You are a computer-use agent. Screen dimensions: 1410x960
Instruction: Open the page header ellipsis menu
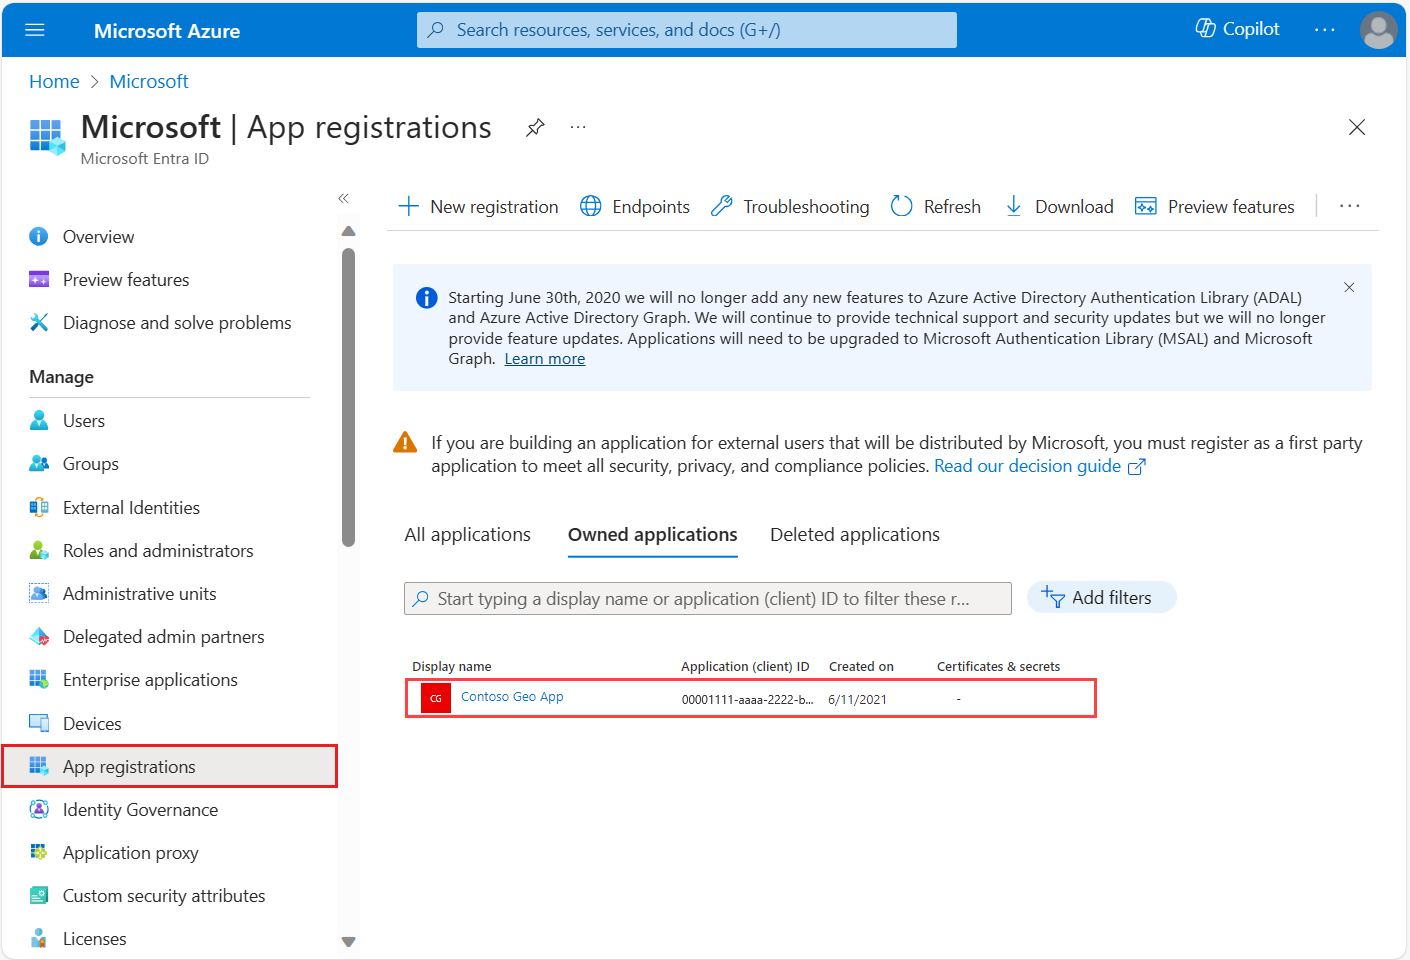(578, 128)
